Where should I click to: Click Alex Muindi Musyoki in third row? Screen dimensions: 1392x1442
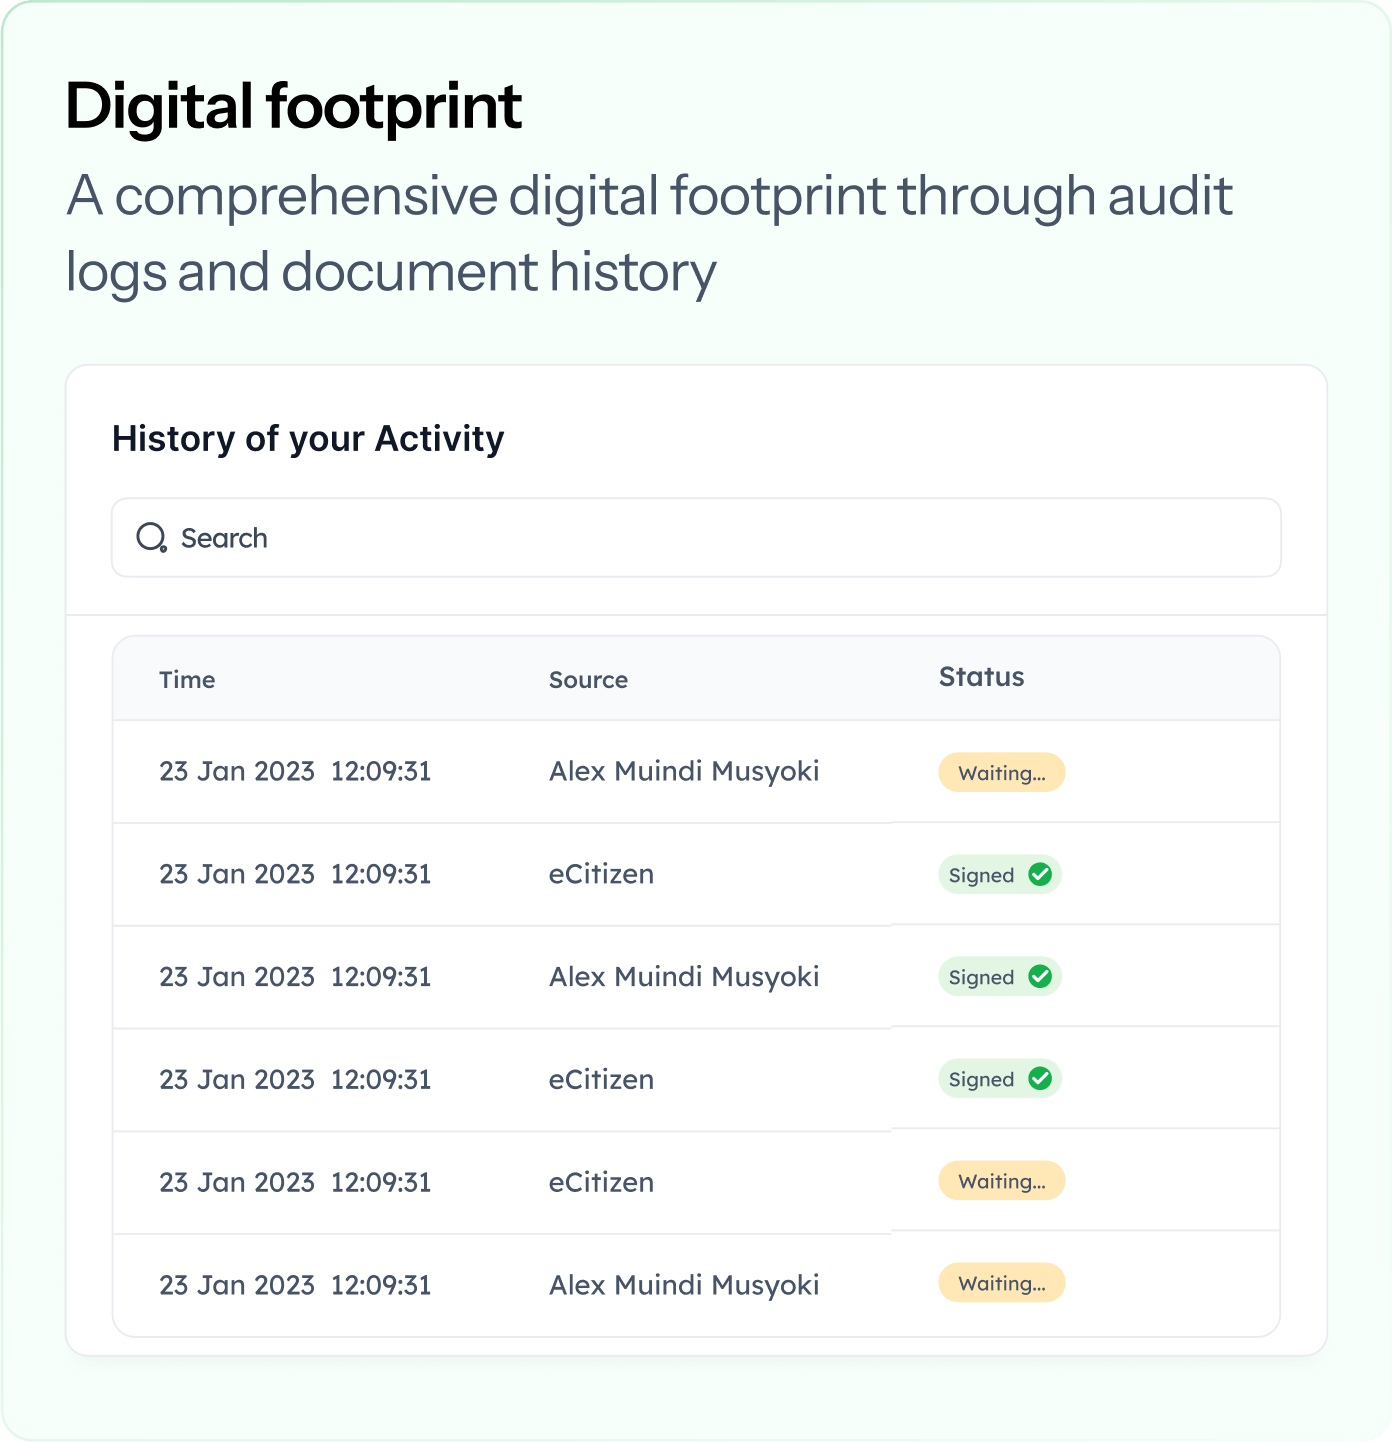pyautogui.click(x=684, y=977)
